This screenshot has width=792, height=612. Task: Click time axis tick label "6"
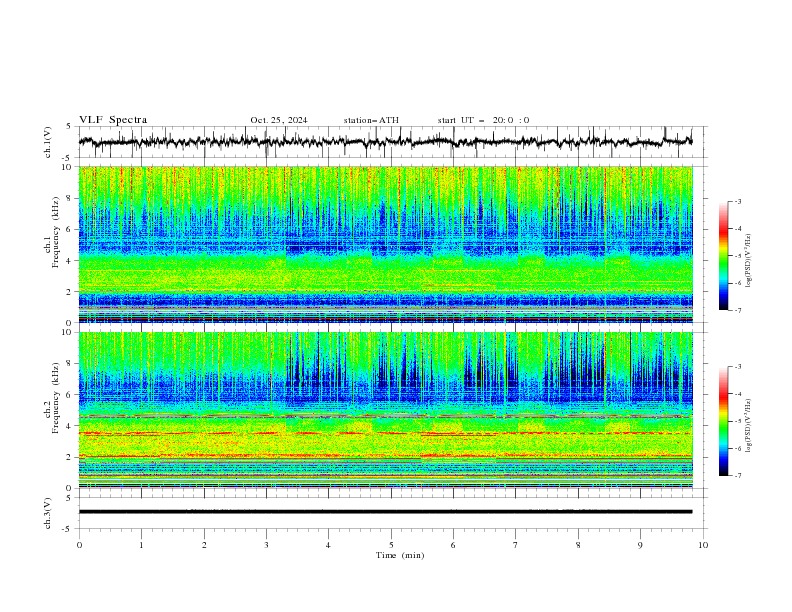pos(453,545)
